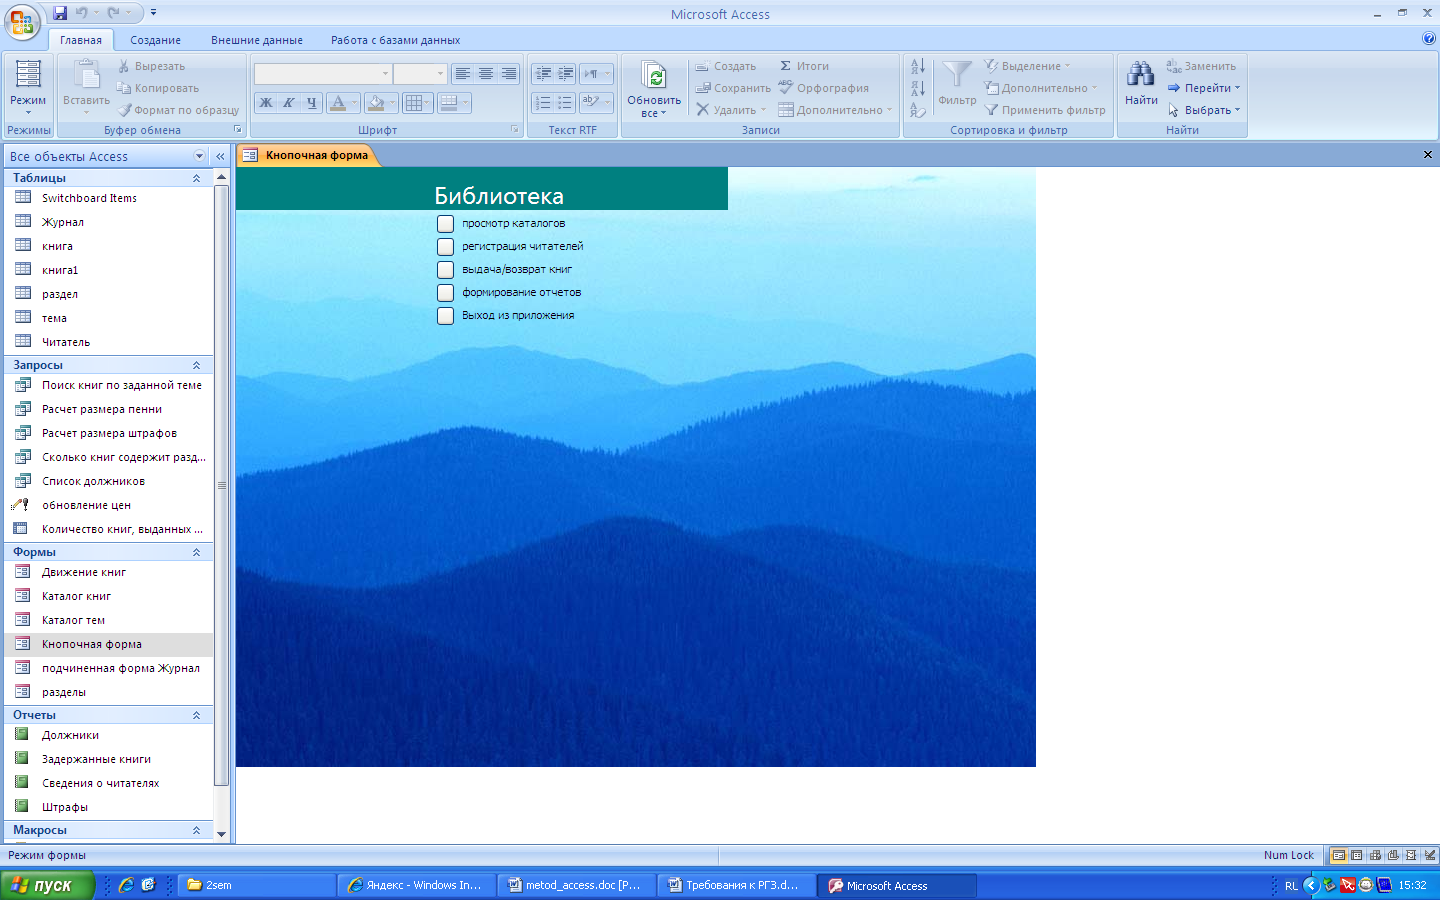Toggle Italic (К) formatting
This screenshot has width=1440, height=900.
pos(288,102)
